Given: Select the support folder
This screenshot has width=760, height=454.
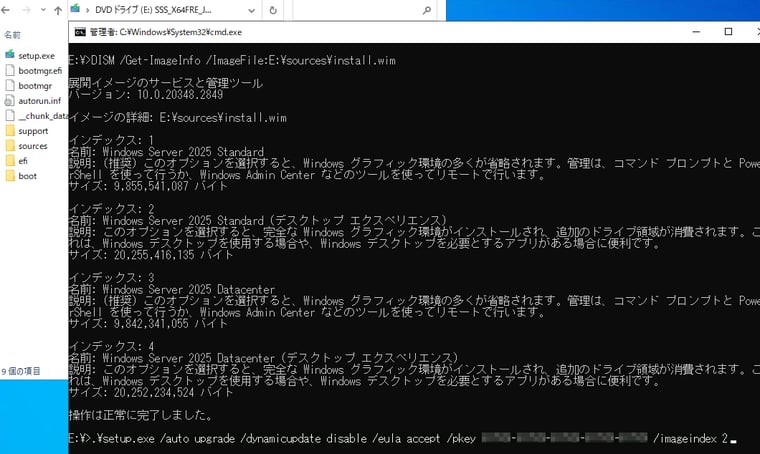Looking at the screenshot, I should pyautogui.click(x=33, y=131).
